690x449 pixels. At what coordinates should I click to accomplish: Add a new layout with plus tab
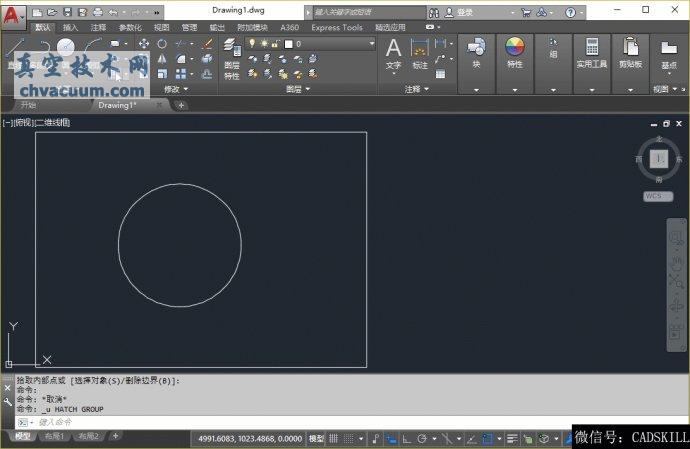pyautogui.click(x=115, y=436)
